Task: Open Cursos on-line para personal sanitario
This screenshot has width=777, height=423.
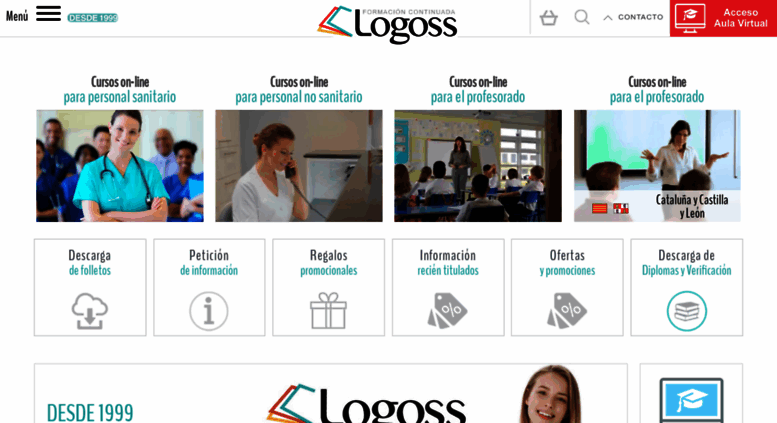Action: [x=119, y=90]
